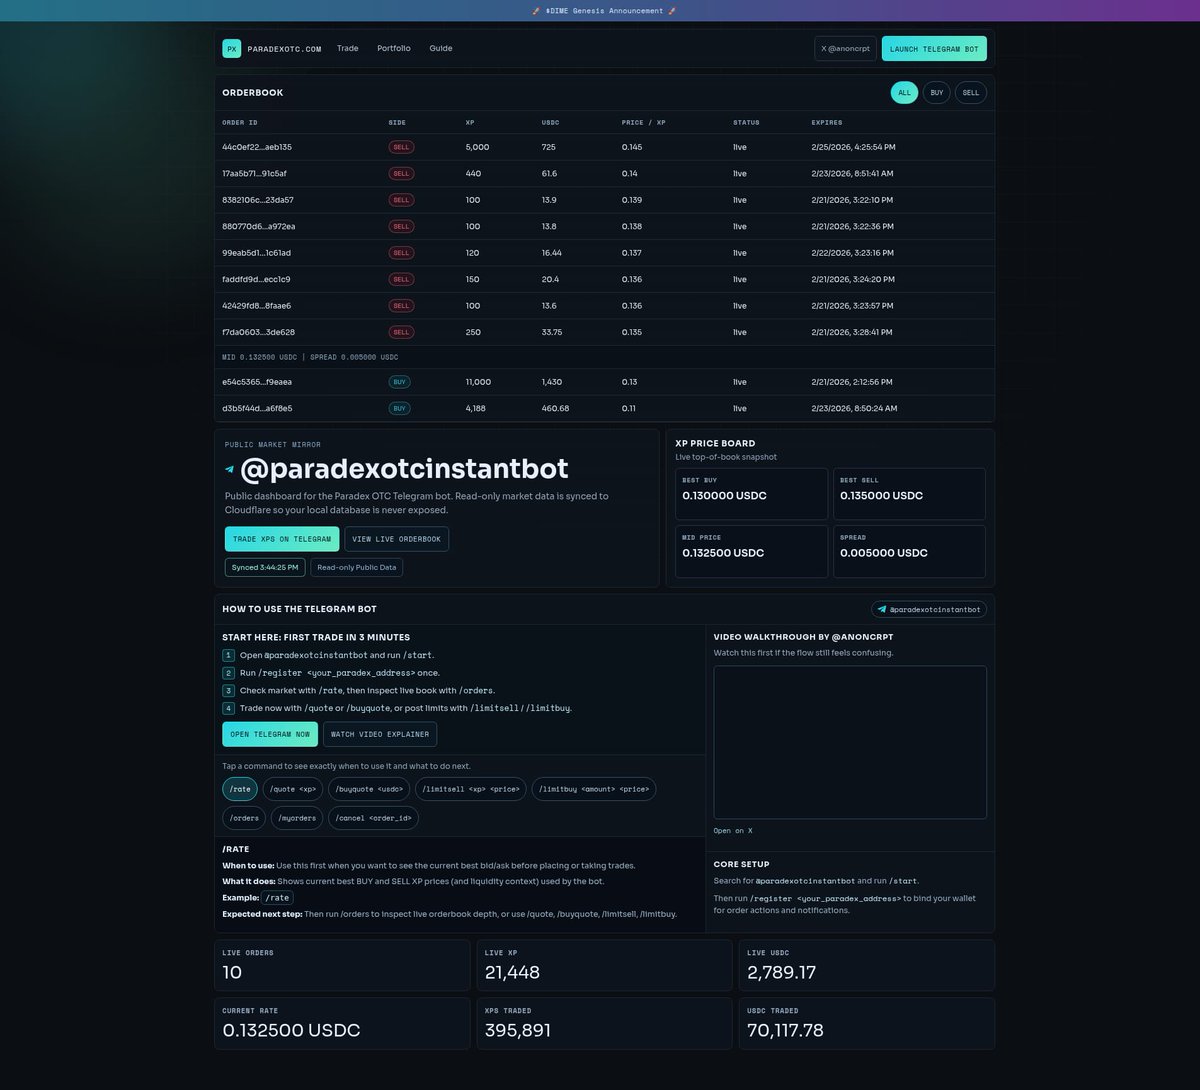
Task: Click Watch Video Explainer button
Action: [380, 734]
